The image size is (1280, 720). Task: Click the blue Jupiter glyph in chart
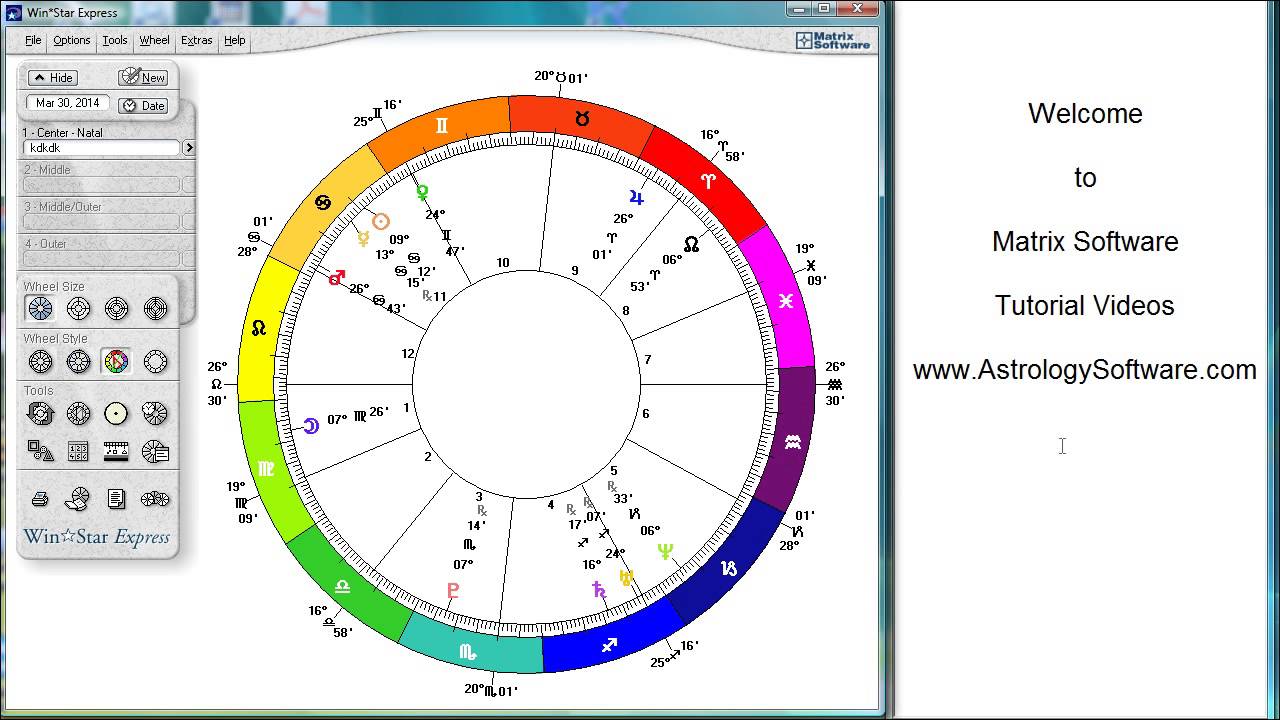click(x=636, y=197)
